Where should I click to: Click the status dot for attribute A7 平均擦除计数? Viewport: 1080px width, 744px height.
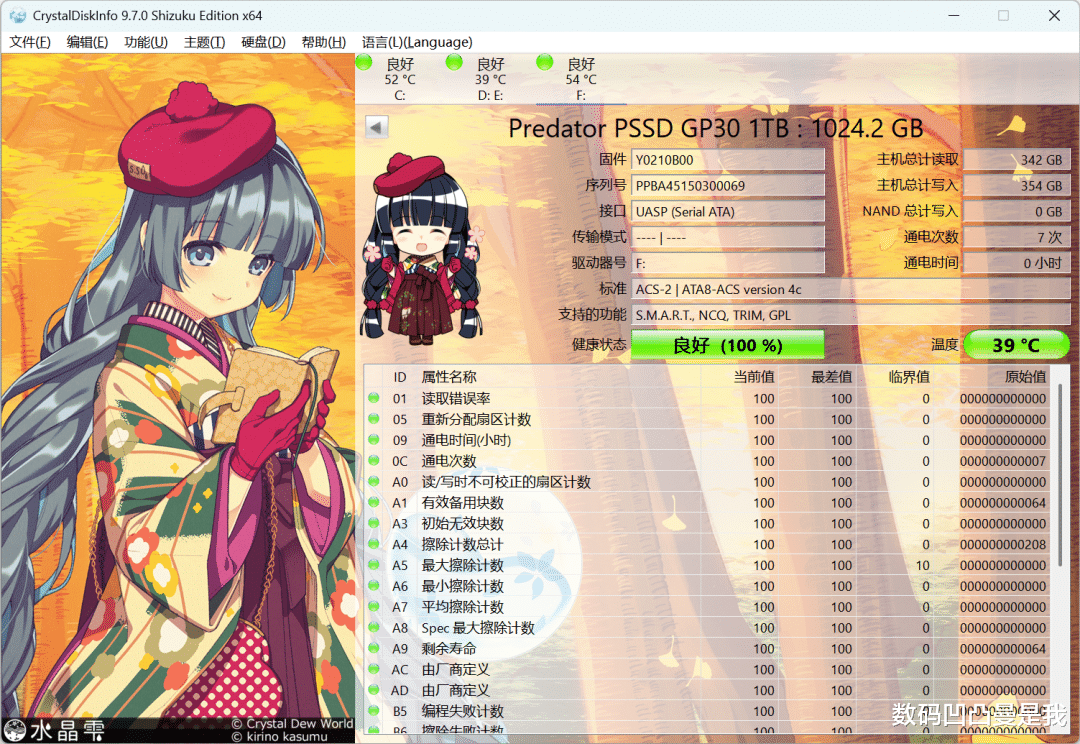click(374, 606)
